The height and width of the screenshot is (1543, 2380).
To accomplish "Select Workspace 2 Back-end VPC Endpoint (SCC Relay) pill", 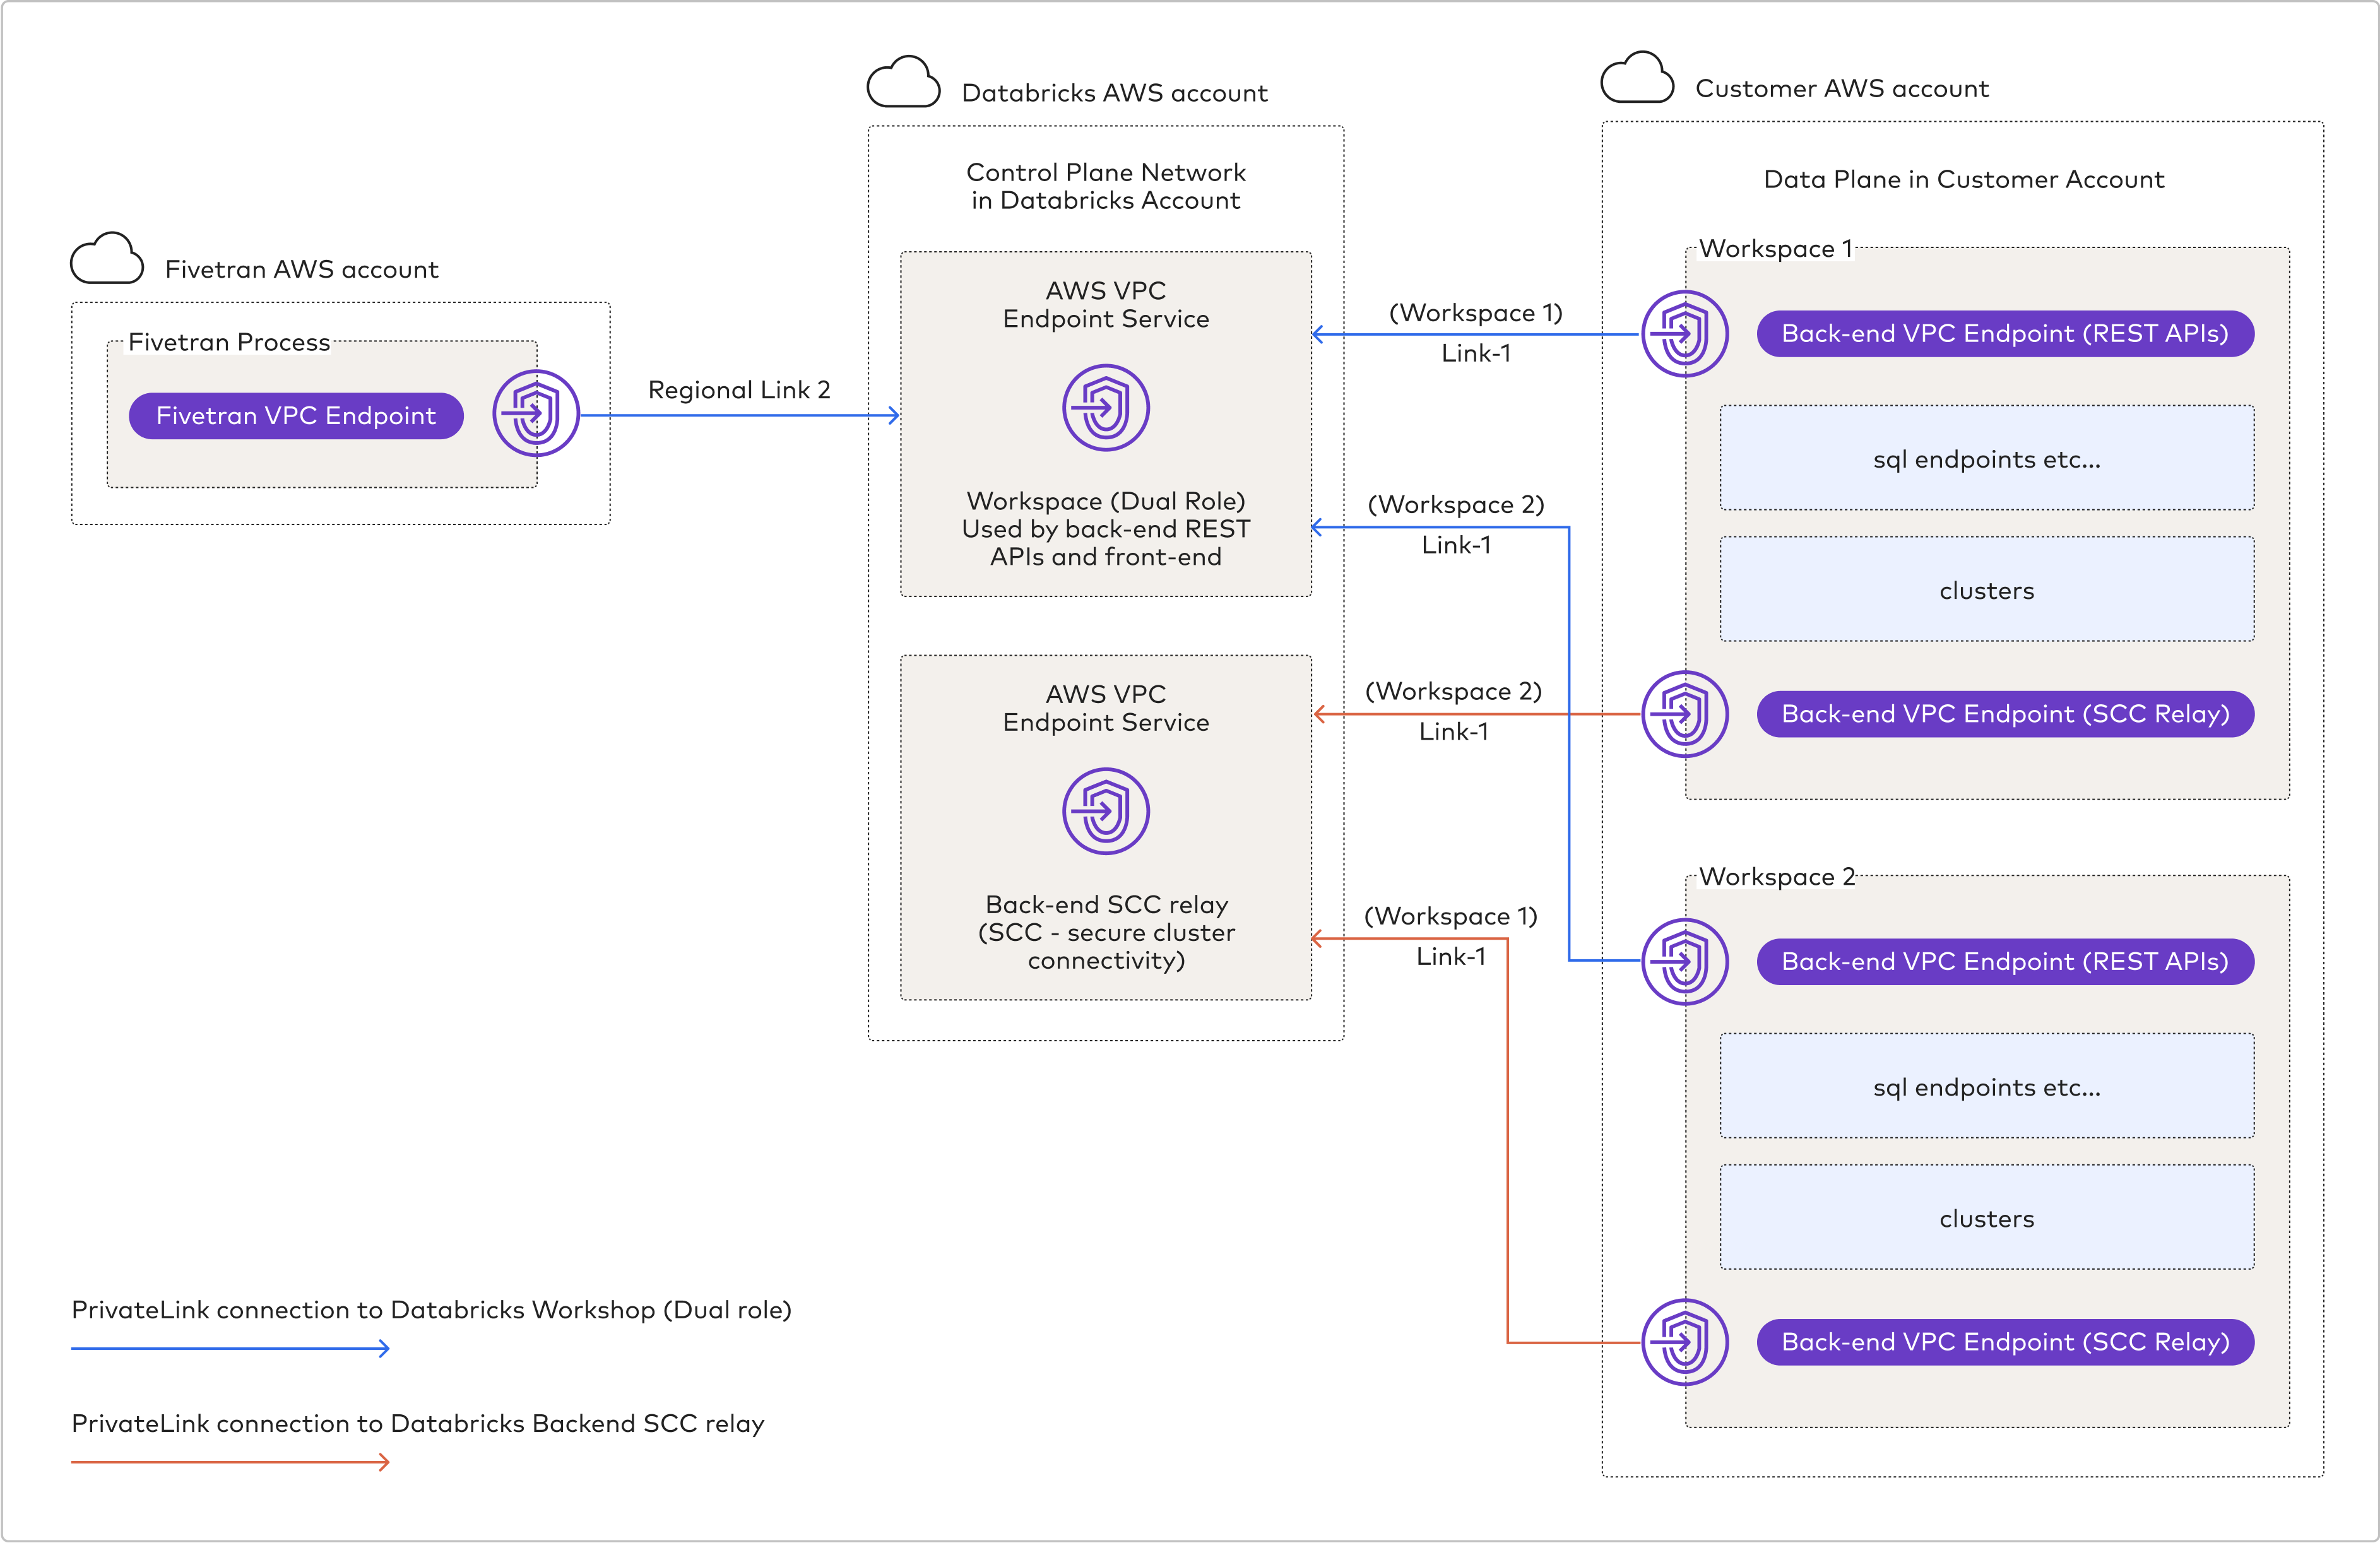I will tap(2005, 1342).
